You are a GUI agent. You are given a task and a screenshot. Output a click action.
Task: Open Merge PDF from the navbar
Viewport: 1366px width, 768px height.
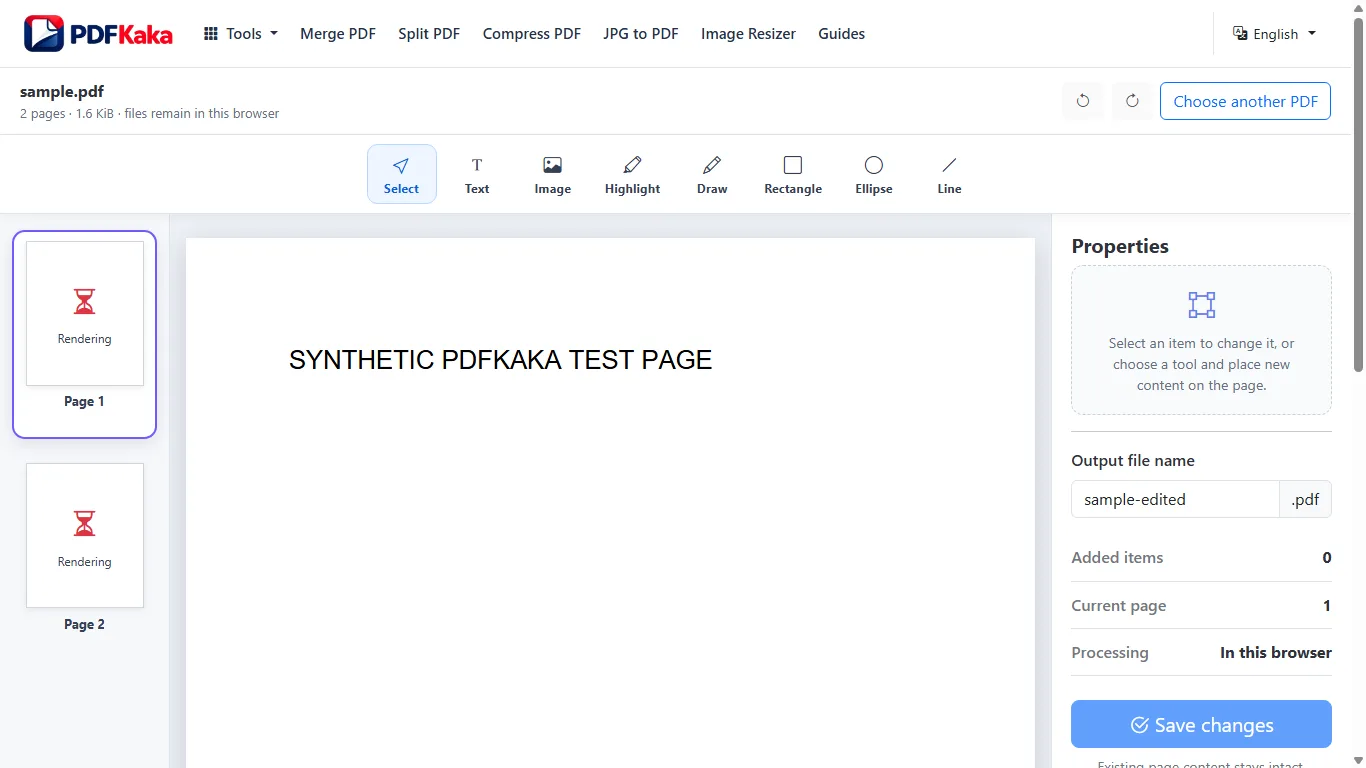pyautogui.click(x=338, y=34)
